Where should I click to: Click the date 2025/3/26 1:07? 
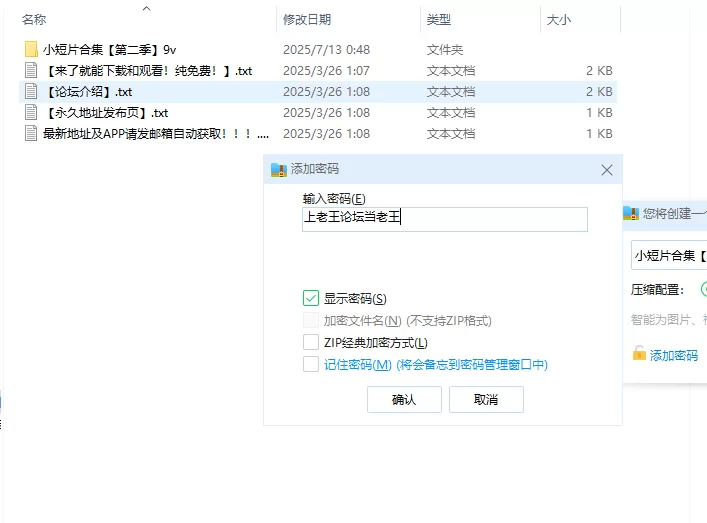pyautogui.click(x=326, y=70)
